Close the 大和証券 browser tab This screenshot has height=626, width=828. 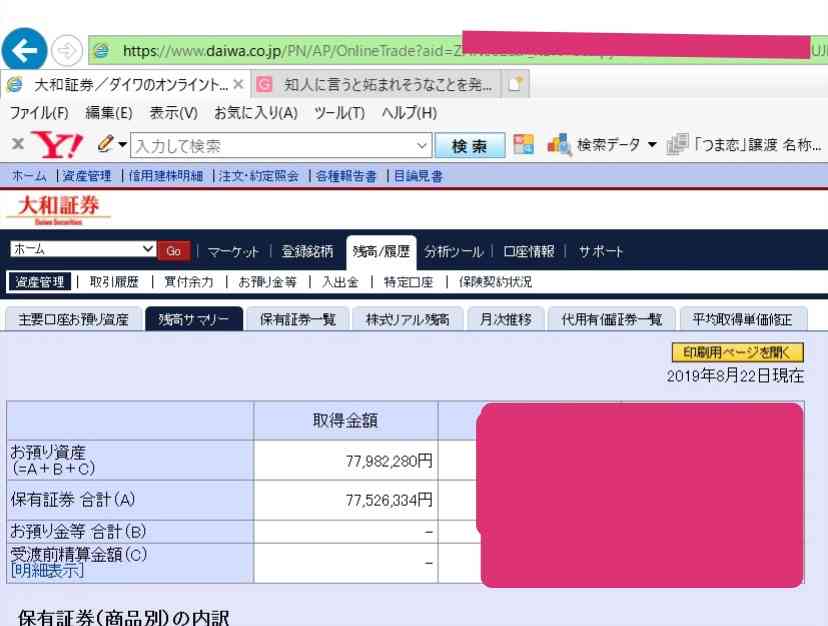click(x=238, y=84)
